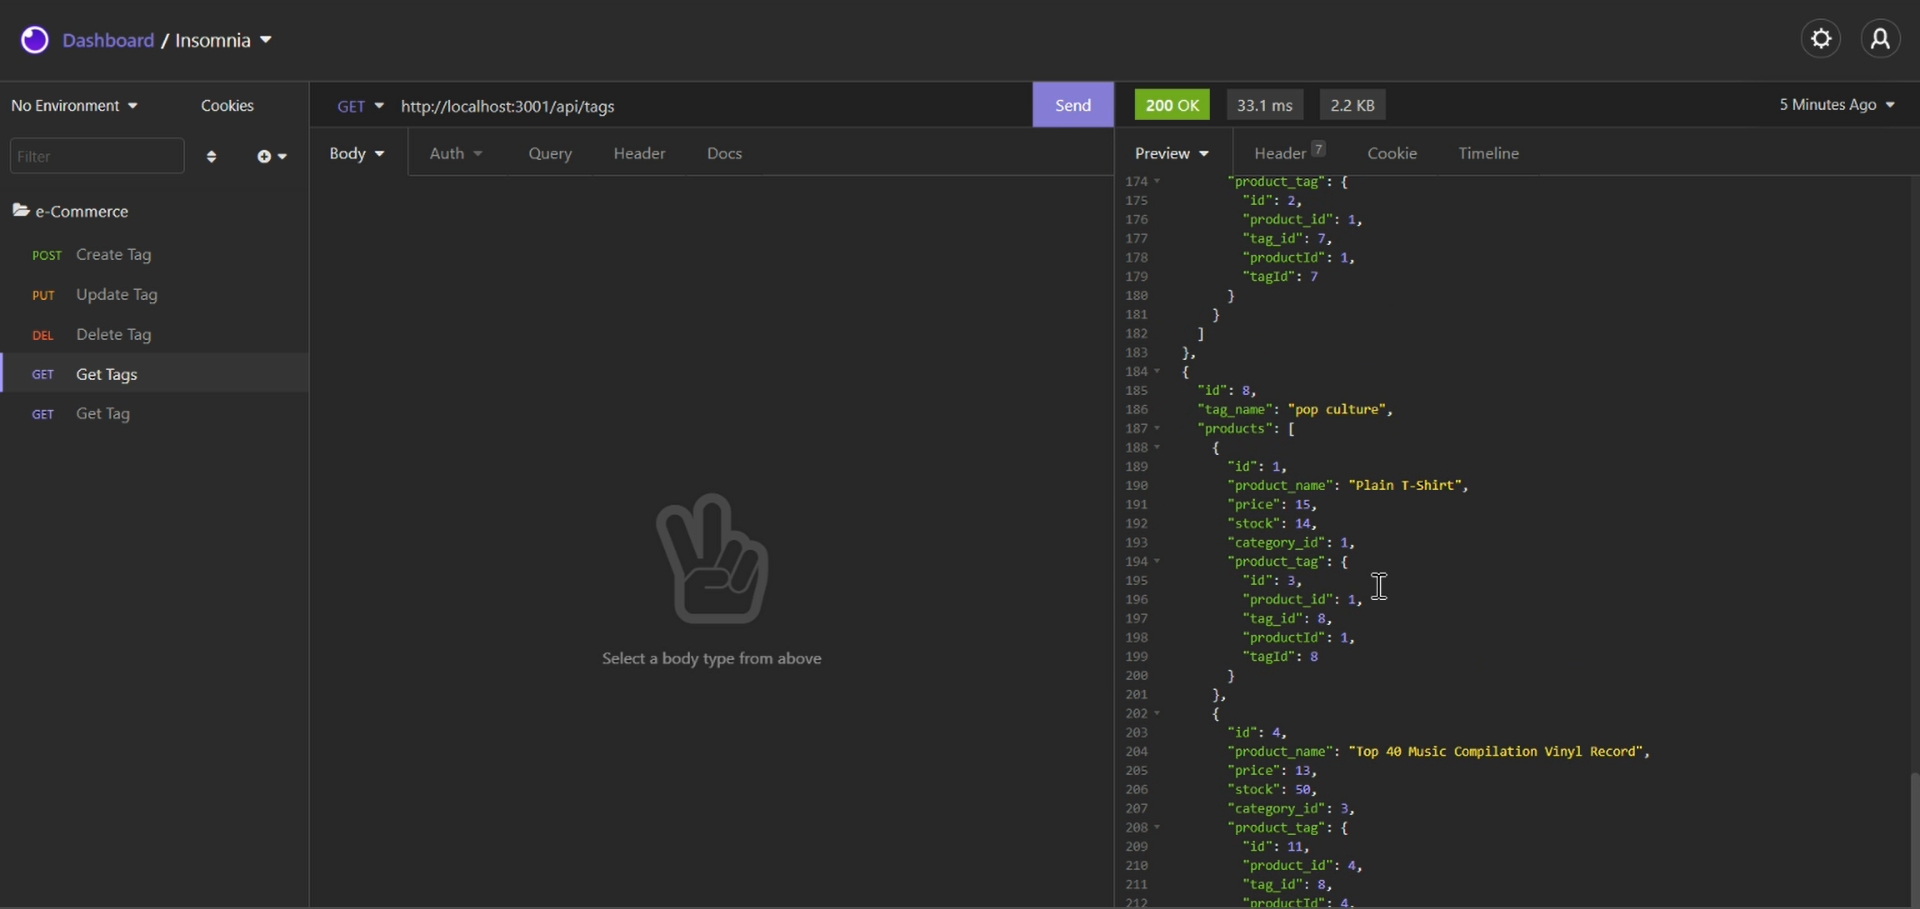Switch to the Cookie response tab
Viewport: 1920px width, 909px height.
coord(1392,153)
